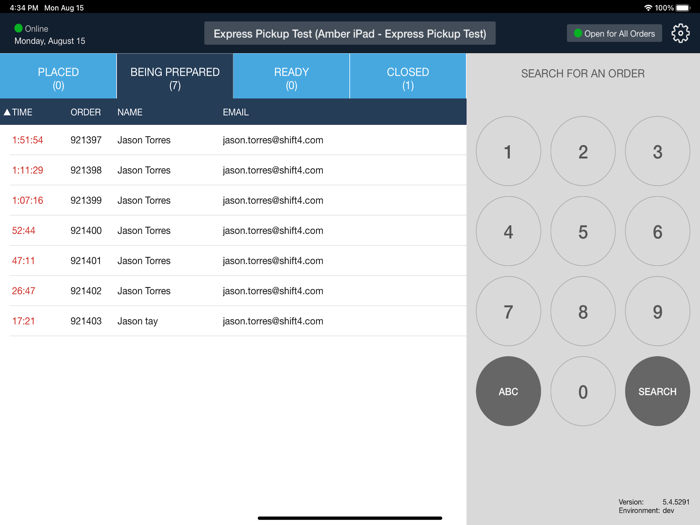The width and height of the screenshot is (700, 525).
Task: Tap keypad digit 7
Action: [508, 311]
